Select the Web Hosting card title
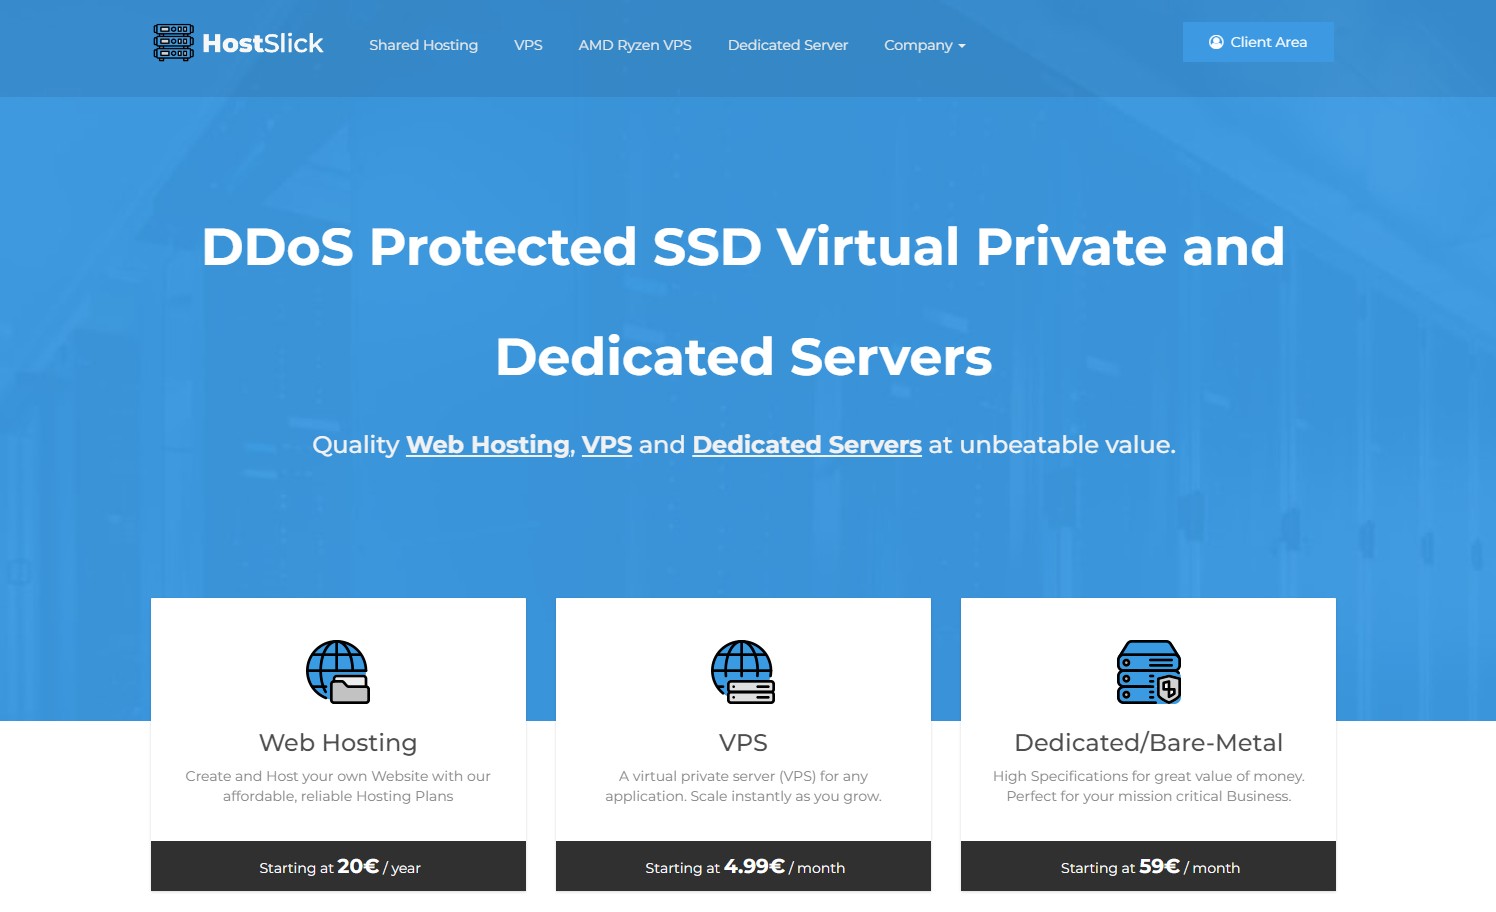The height and width of the screenshot is (912, 1496). pos(338,743)
